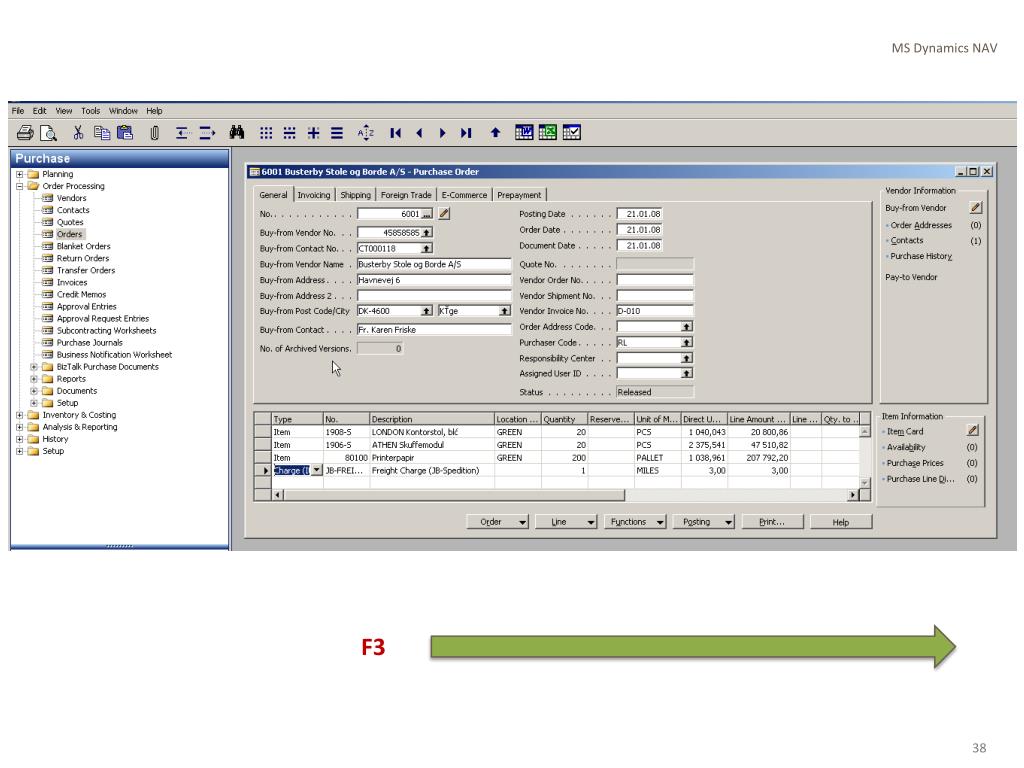Click the left-pointing arrow with lines toolbar icon
Image resolution: width=1024 pixels, height=768 pixels.
point(182,133)
